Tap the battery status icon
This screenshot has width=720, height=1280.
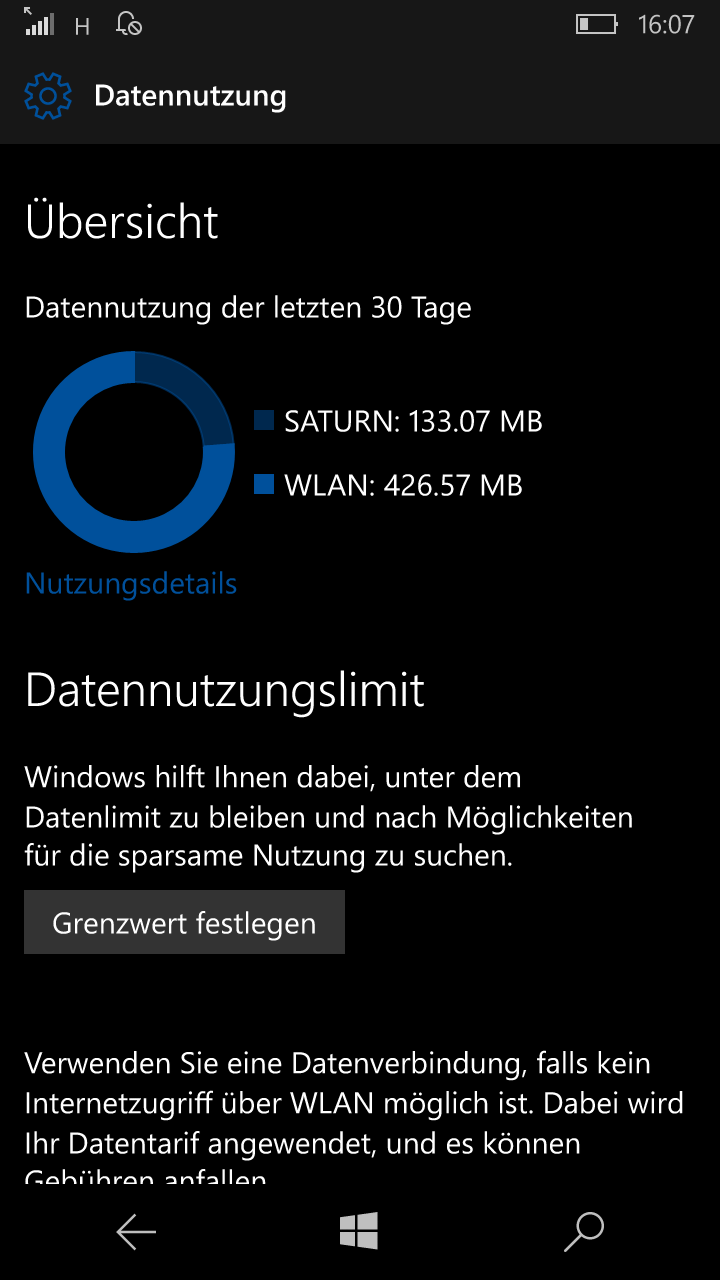click(597, 24)
